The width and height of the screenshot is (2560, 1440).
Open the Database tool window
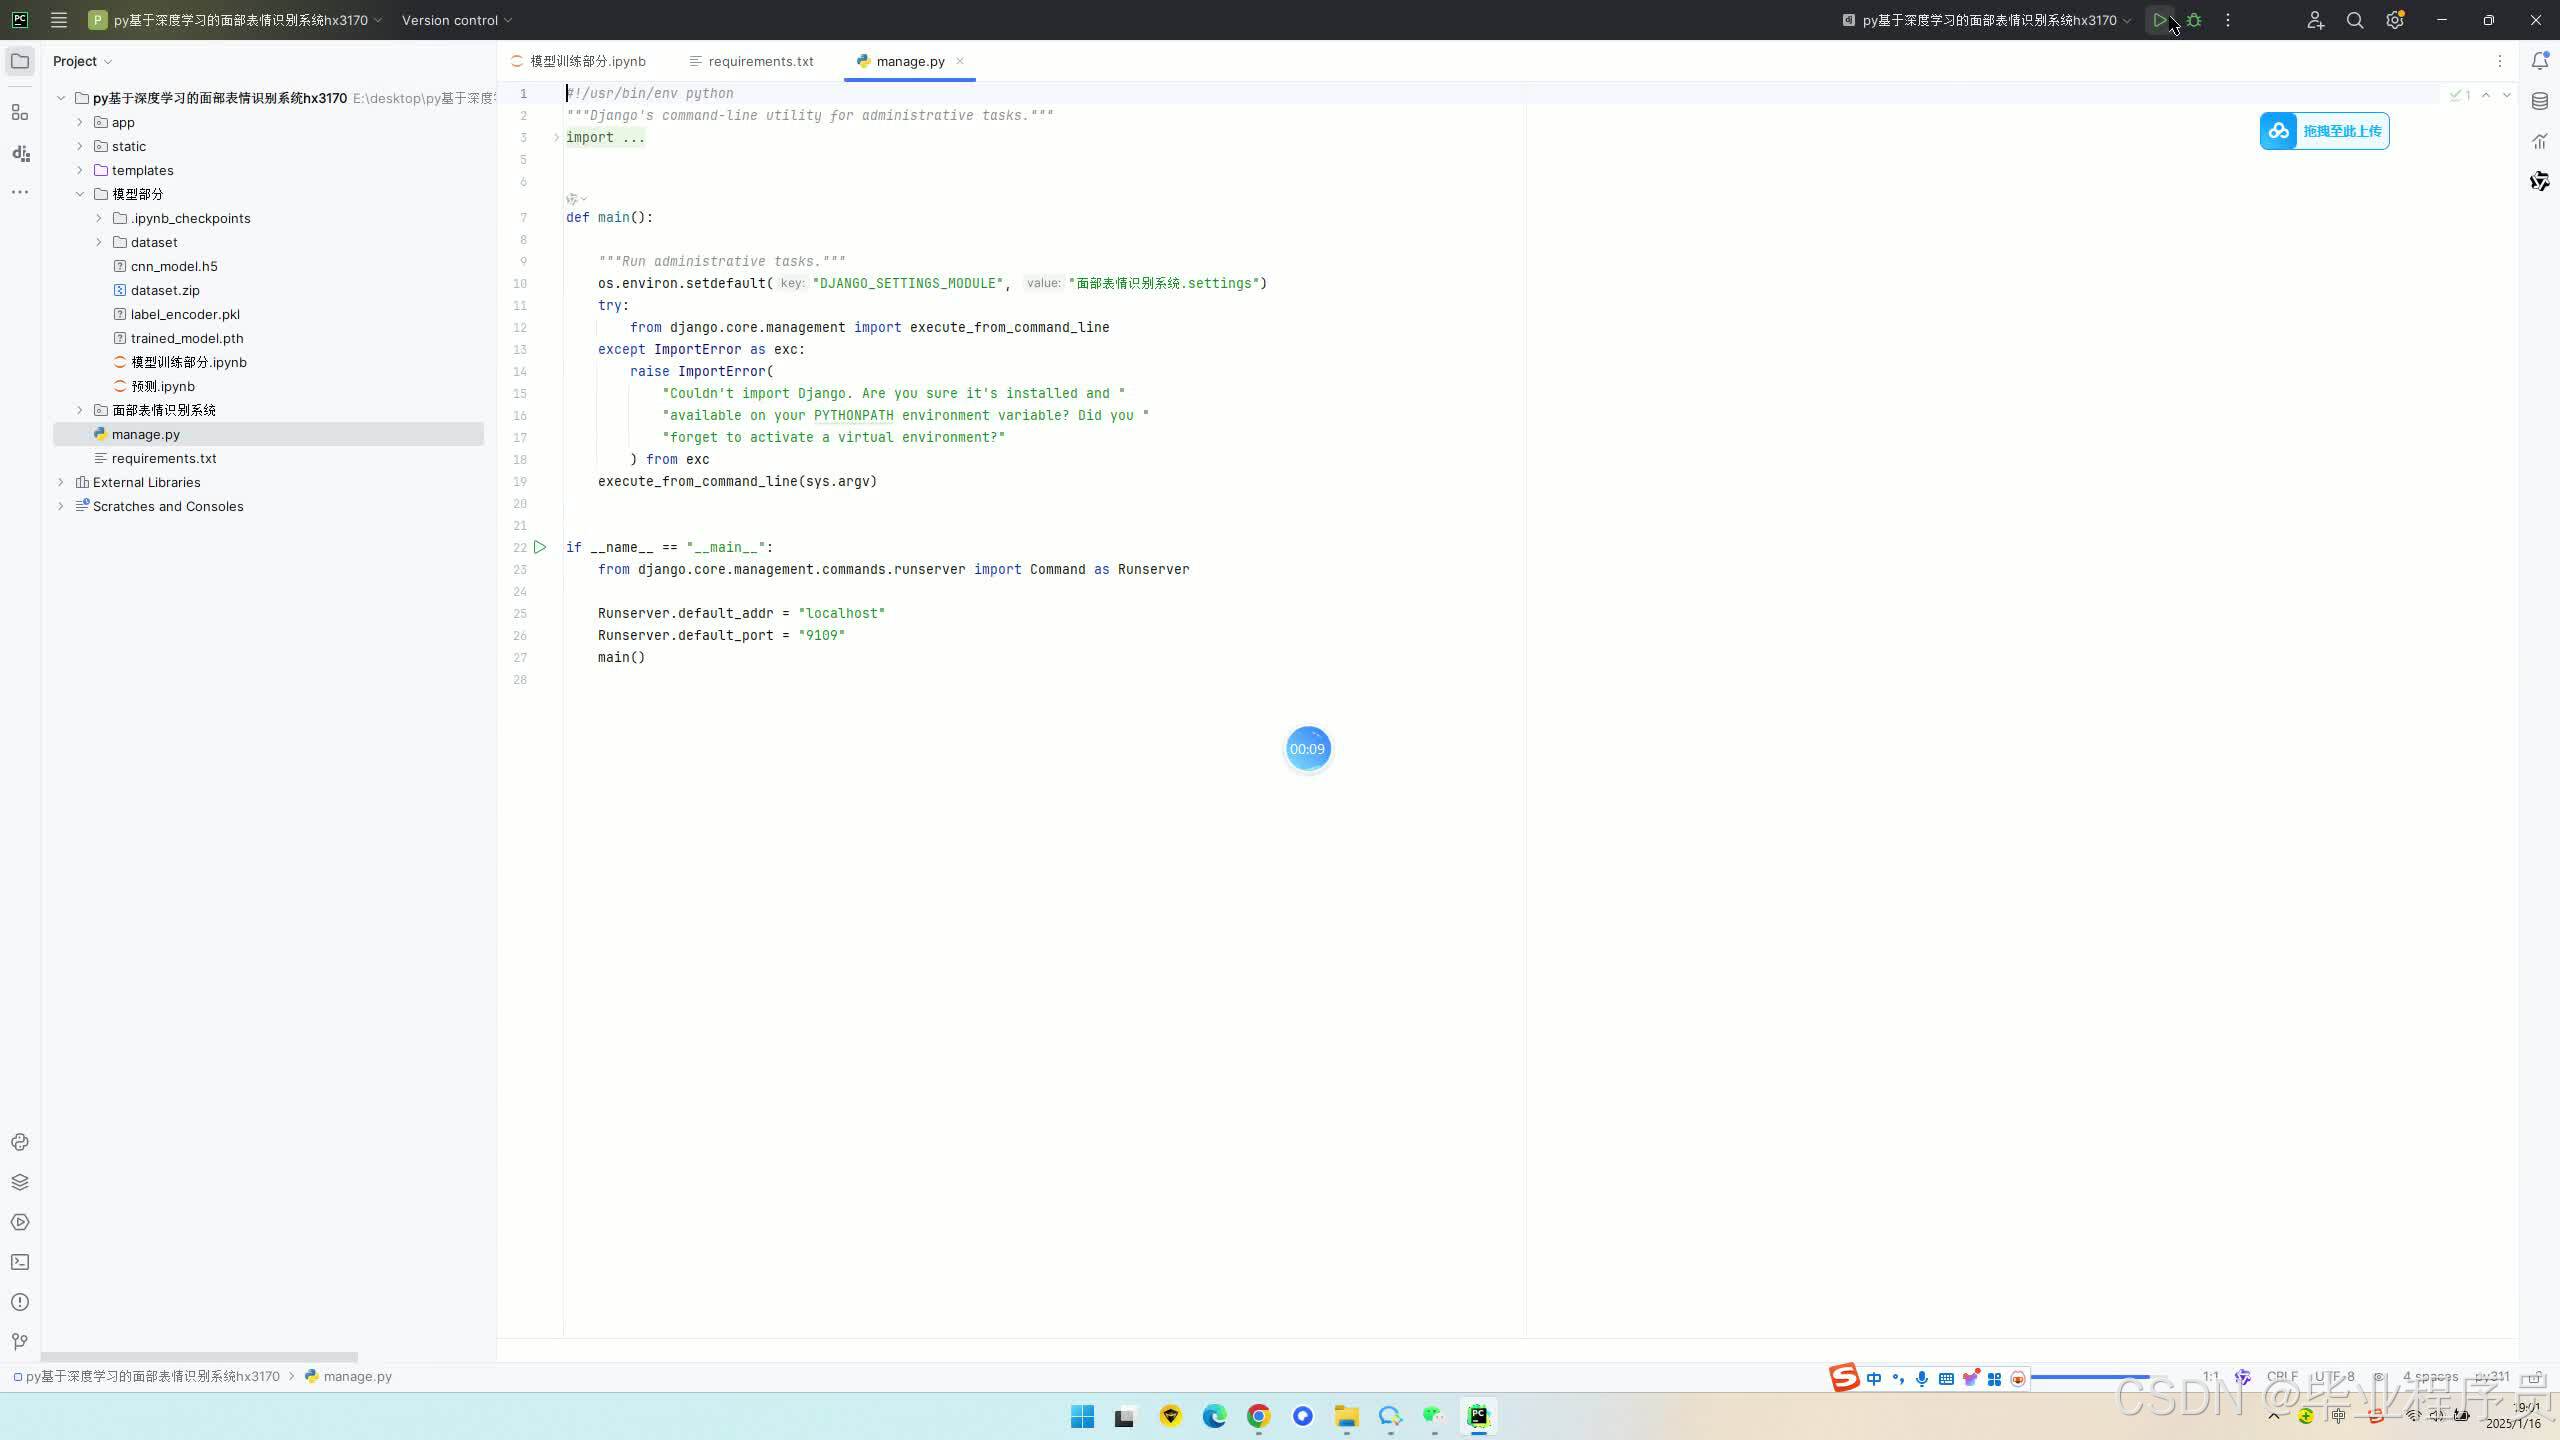(x=2540, y=101)
